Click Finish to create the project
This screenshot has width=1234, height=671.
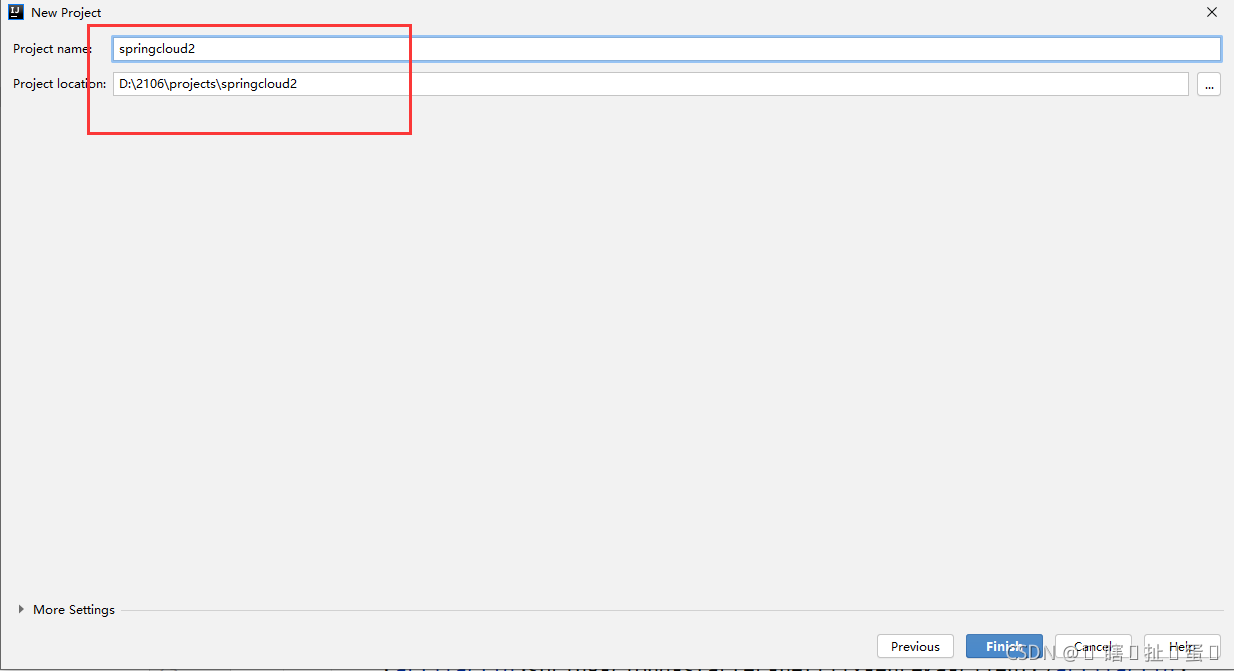1004,646
